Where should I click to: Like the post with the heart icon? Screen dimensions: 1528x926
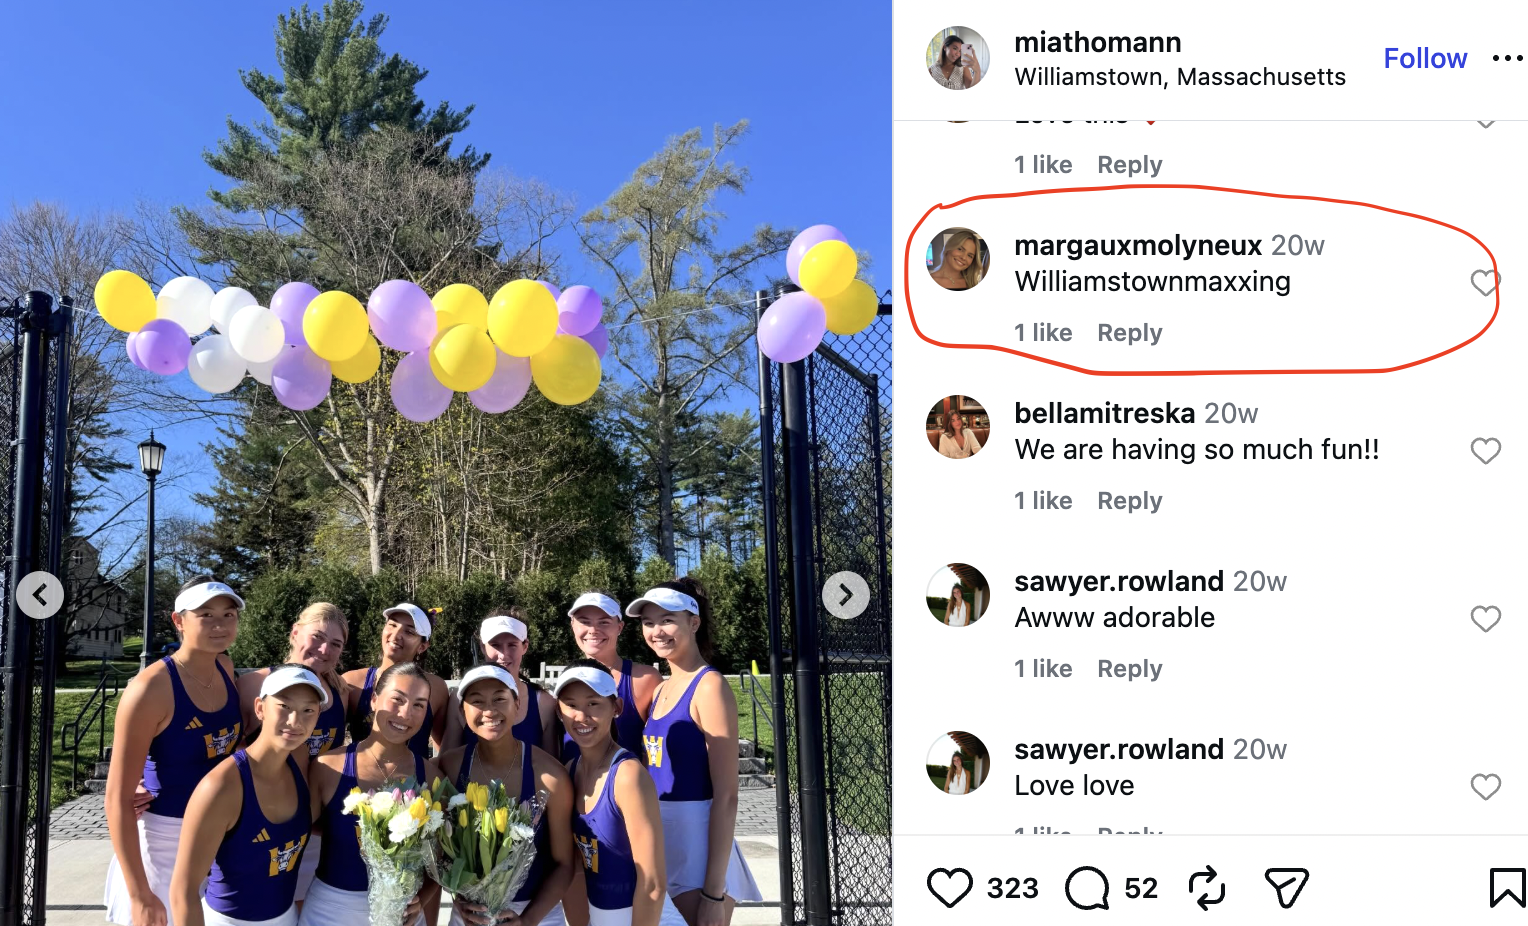coord(949,888)
